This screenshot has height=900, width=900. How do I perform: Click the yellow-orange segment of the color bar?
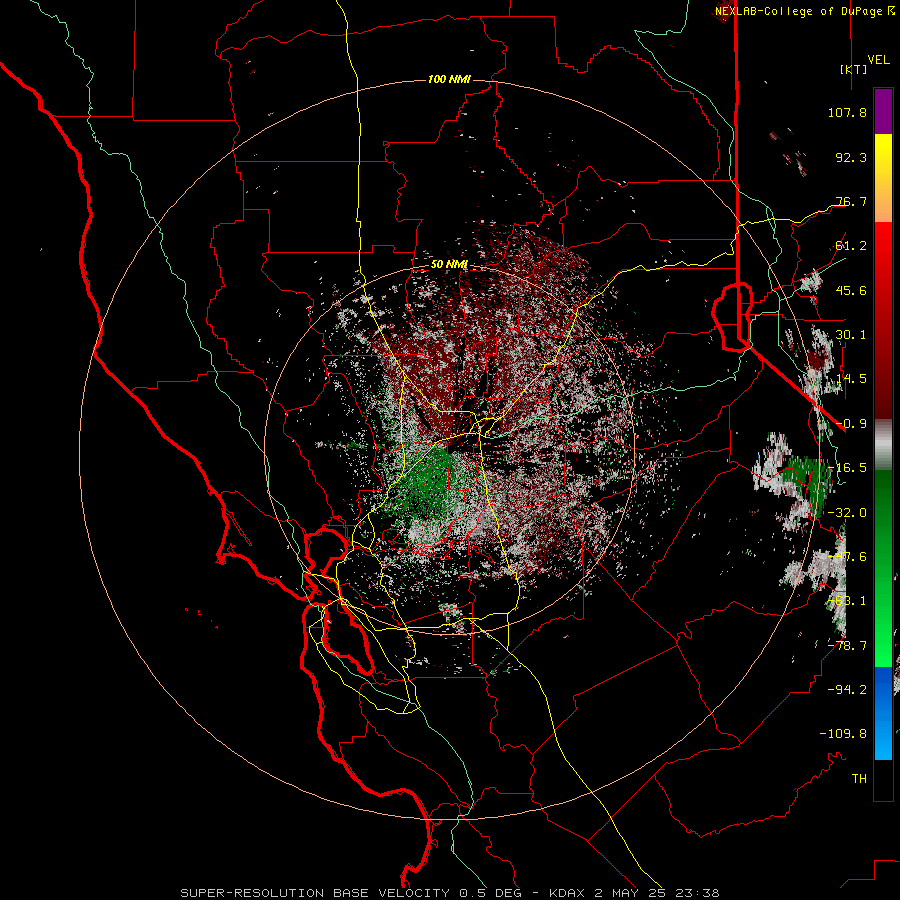[883, 178]
